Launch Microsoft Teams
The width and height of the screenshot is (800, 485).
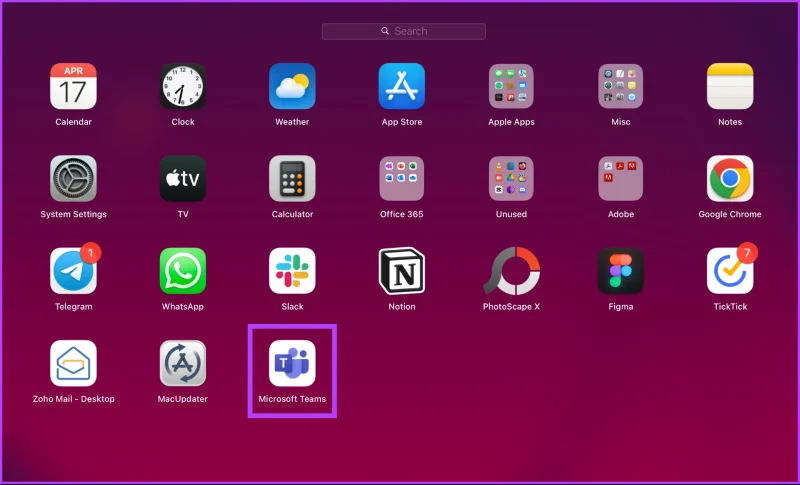pos(292,363)
